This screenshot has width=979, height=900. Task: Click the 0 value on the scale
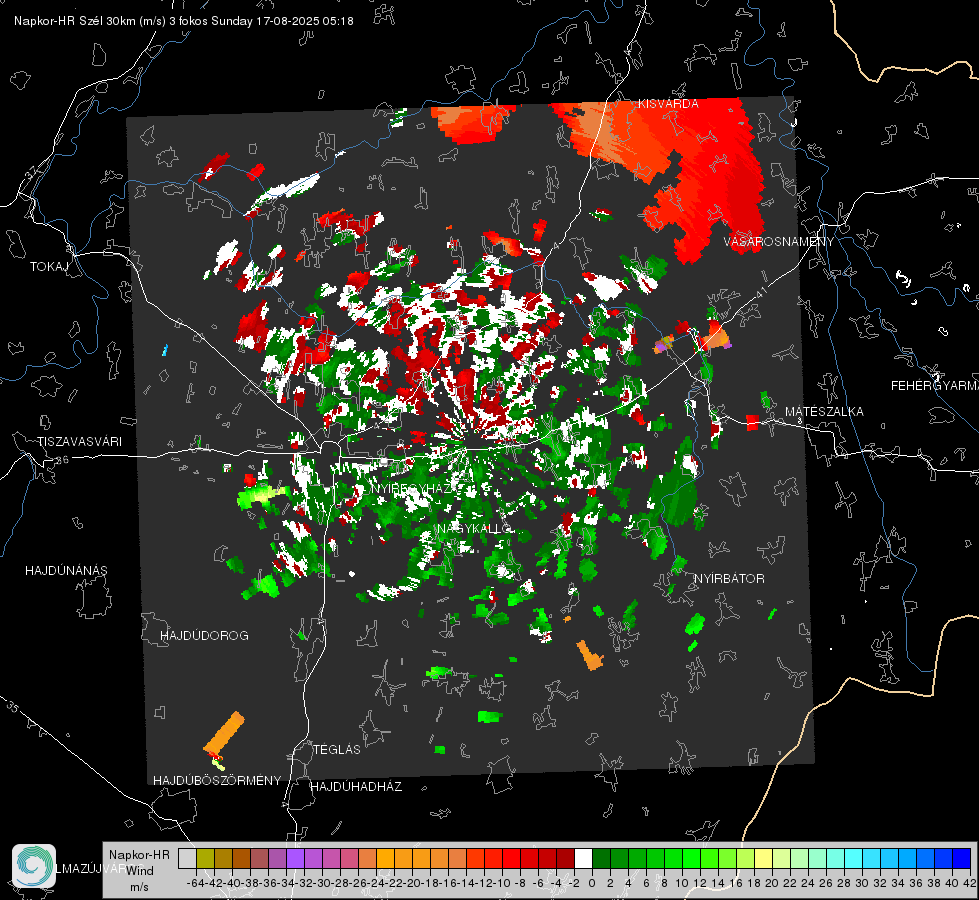tap(592, 883)
